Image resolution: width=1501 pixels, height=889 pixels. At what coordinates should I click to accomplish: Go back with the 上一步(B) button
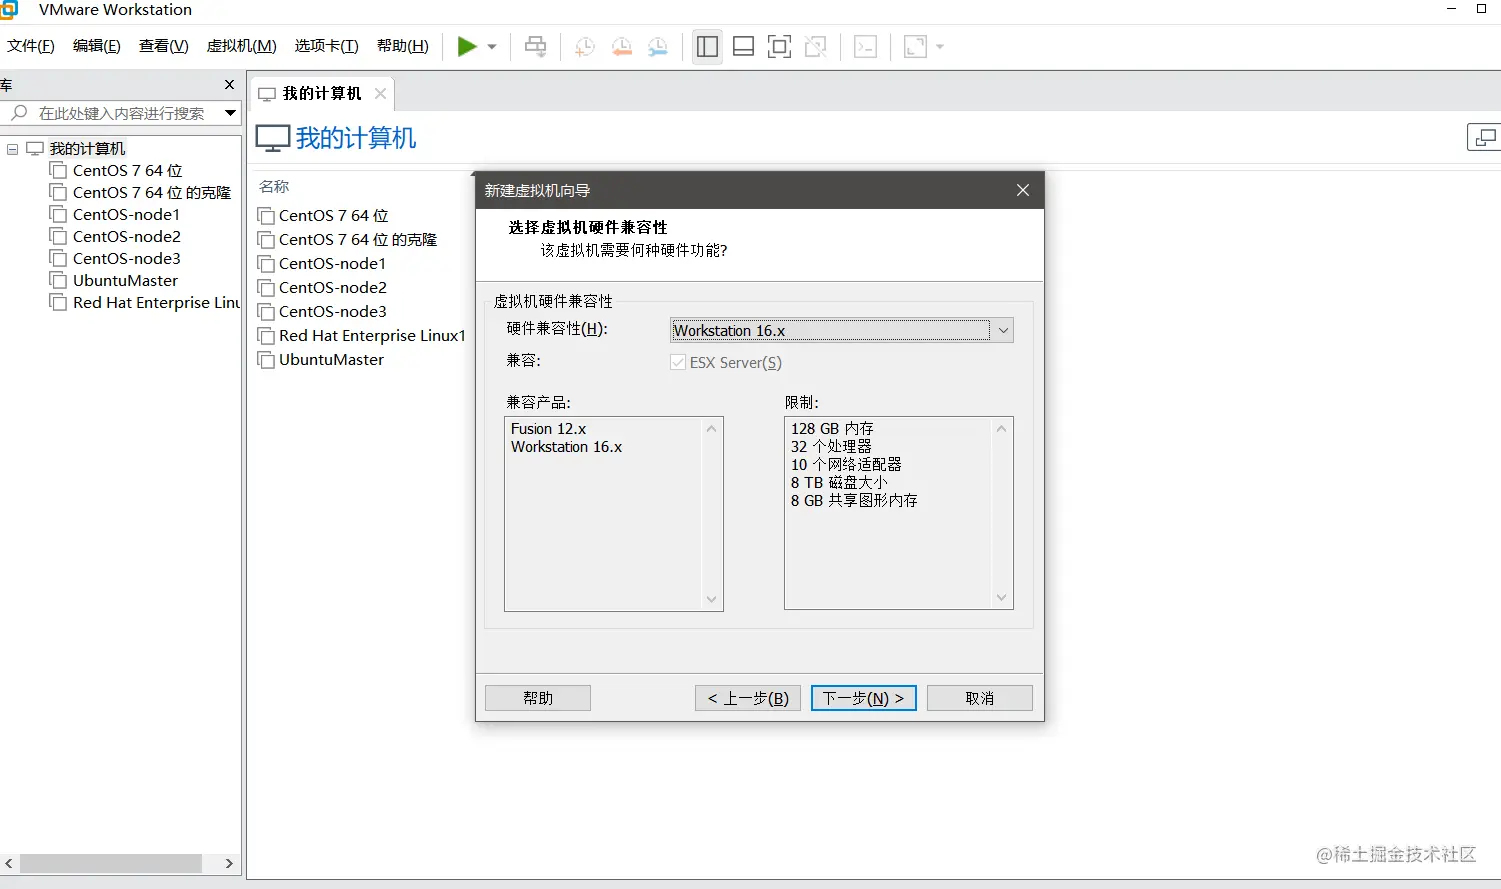[748, 698]
